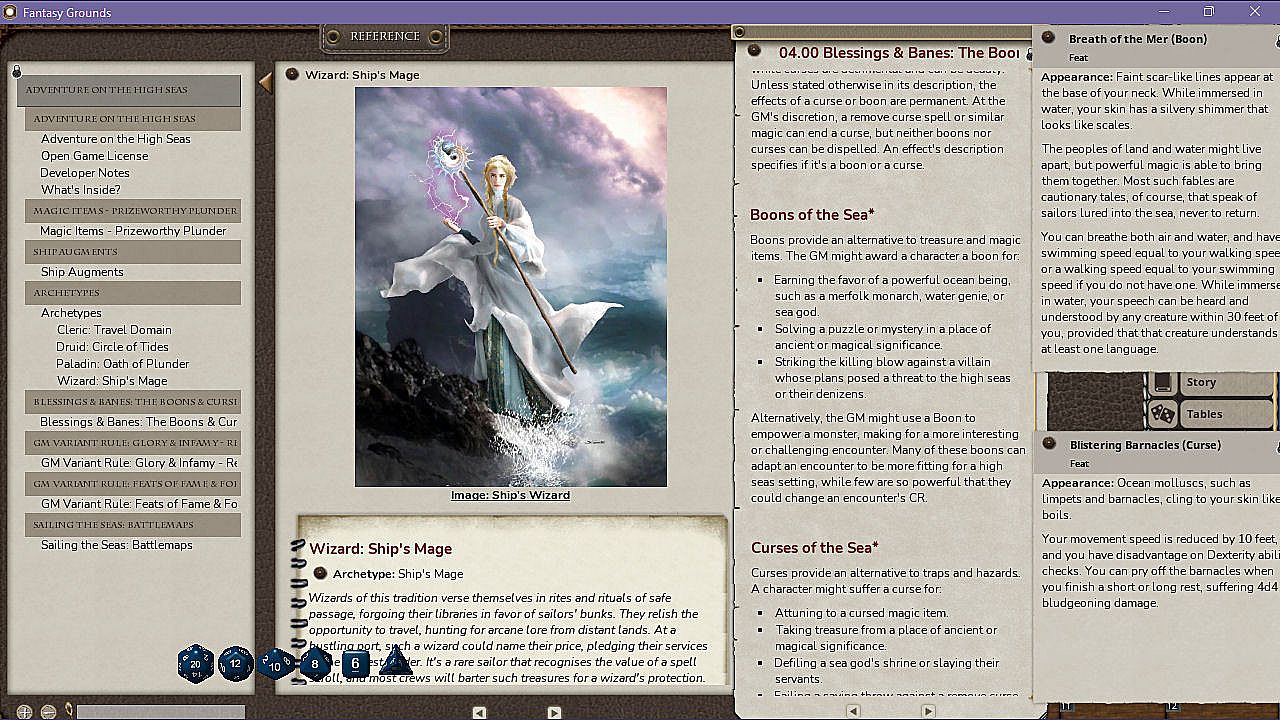Open the Open Game License page
1280x720 pixels.
tap(94, 156)
